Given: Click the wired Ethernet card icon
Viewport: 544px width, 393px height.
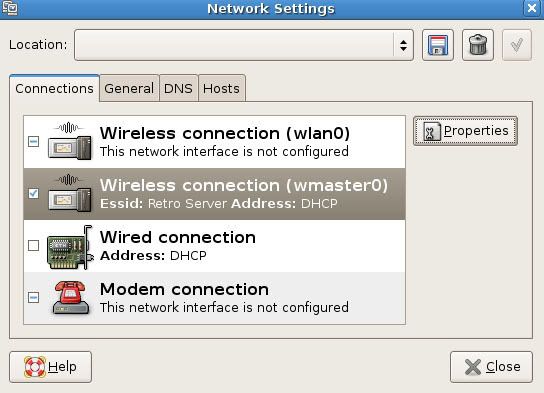Looking at the screenshot, I should pos(70,247).
